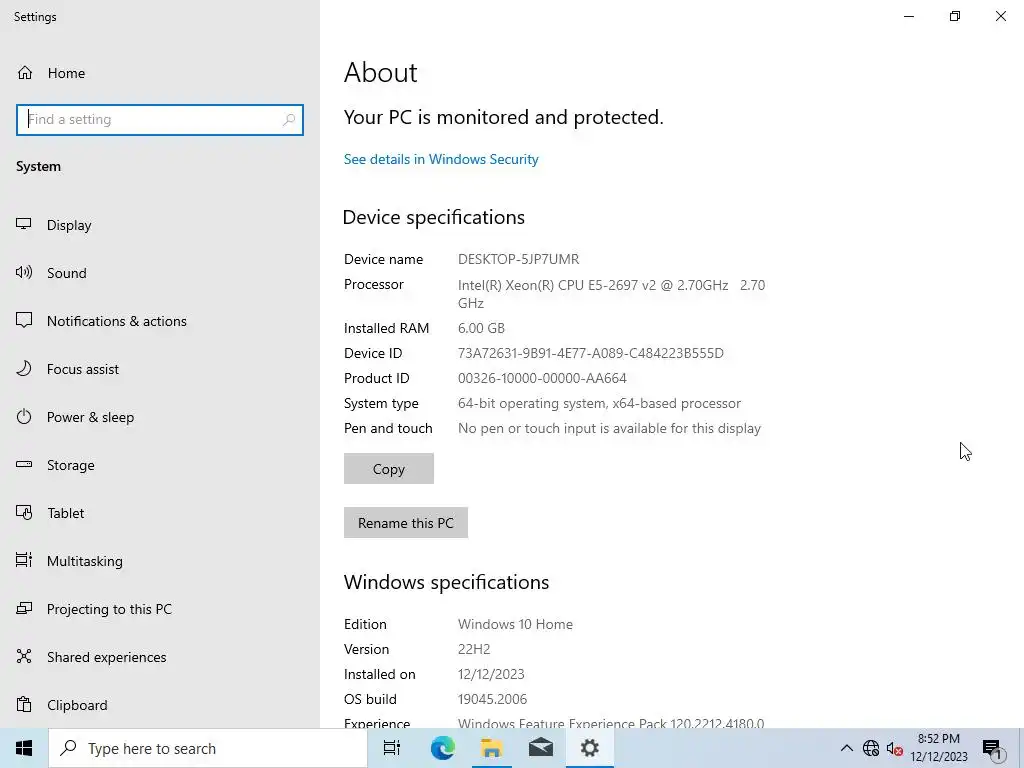Open Task View from the taskbar
This screenshot has width=1024, height=768.
(392, 748)
